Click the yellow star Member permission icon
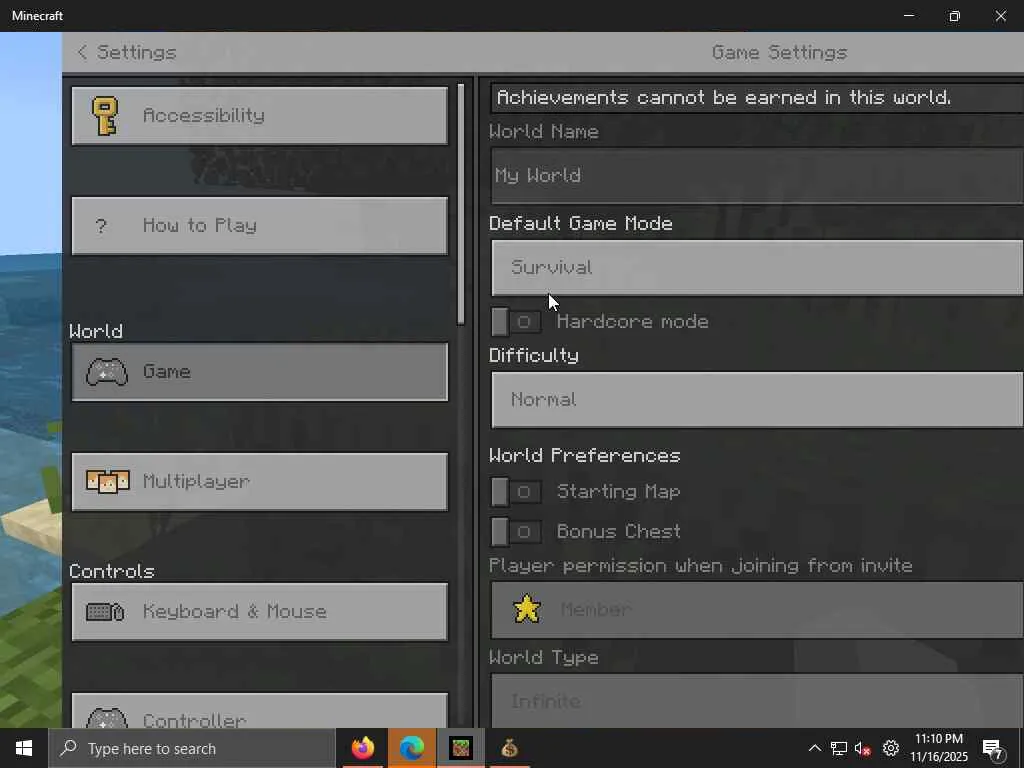This screenshot has width=1024, height=768. [526, 609]
